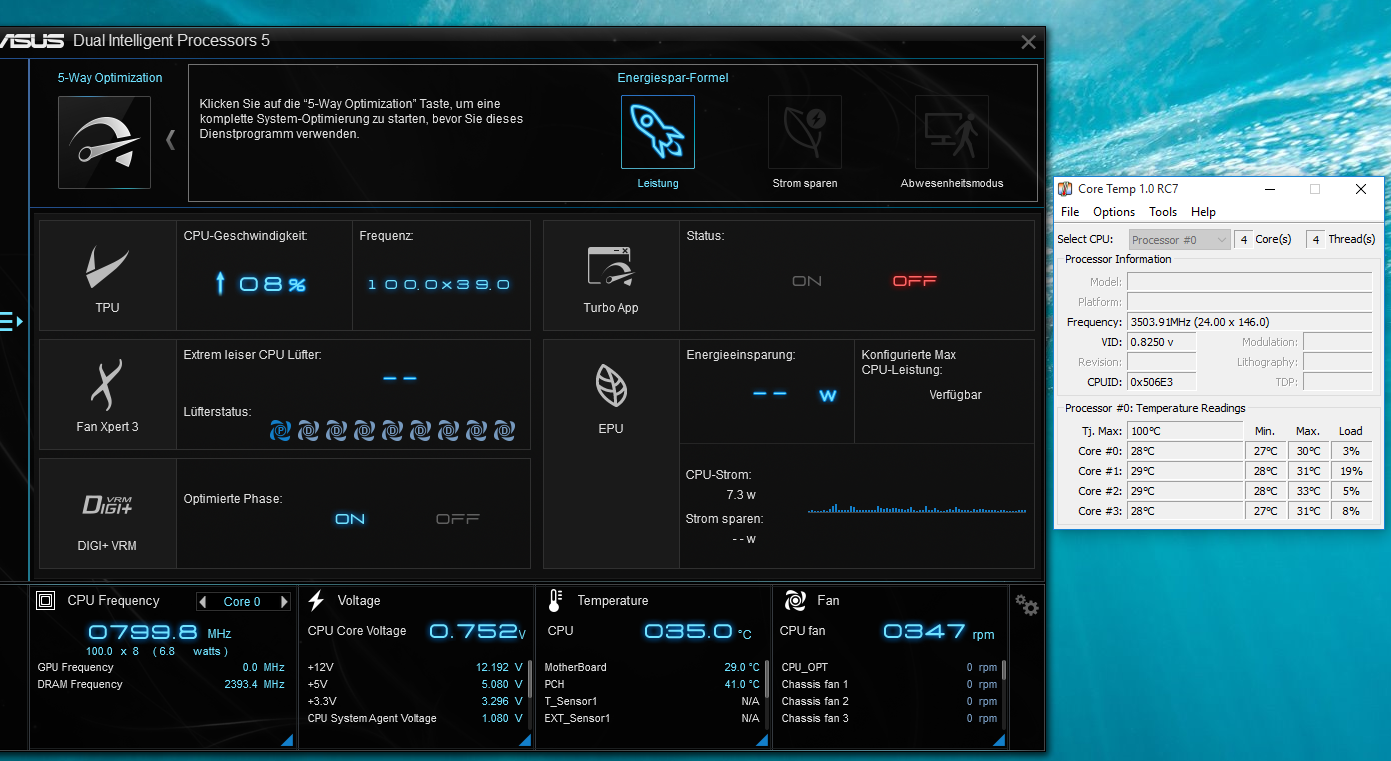Select the Leistung rocket power mode
Screen dimensions: 1391x761
click(x=658, y=132)
